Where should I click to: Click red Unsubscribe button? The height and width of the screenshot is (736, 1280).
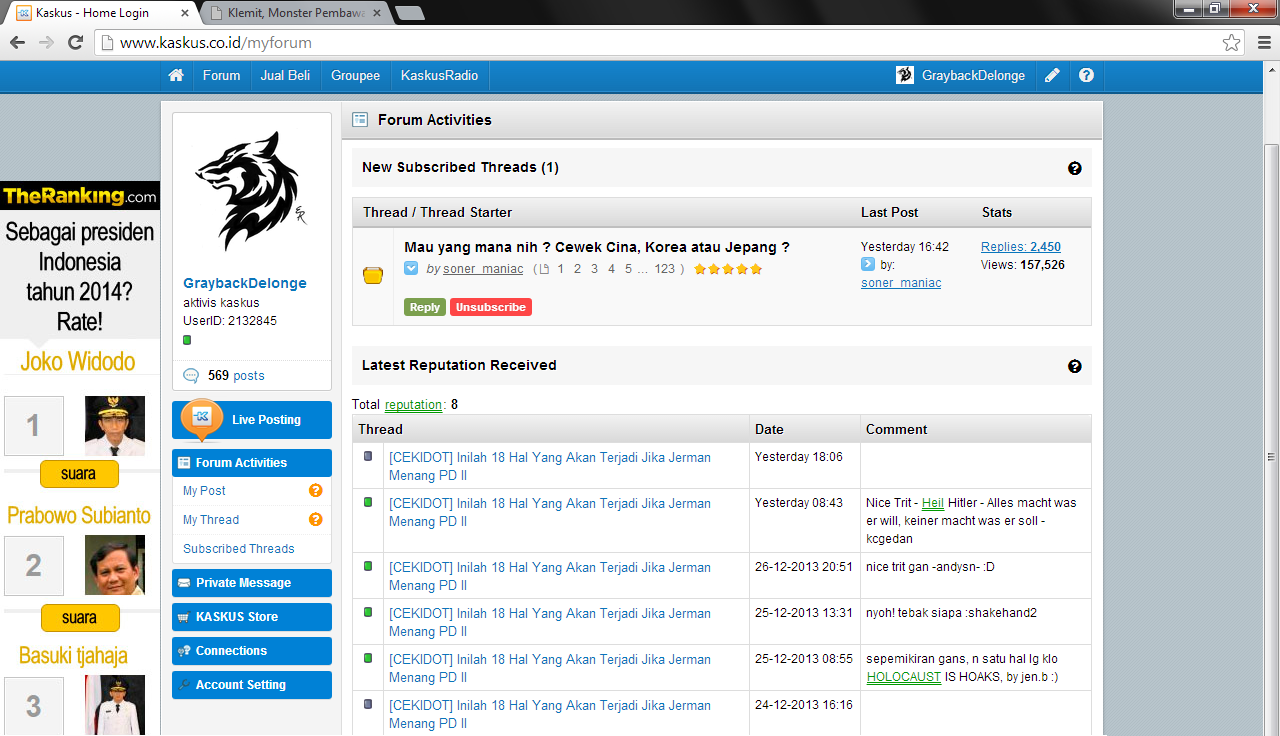pyautogui.click(x=491, y=307)
